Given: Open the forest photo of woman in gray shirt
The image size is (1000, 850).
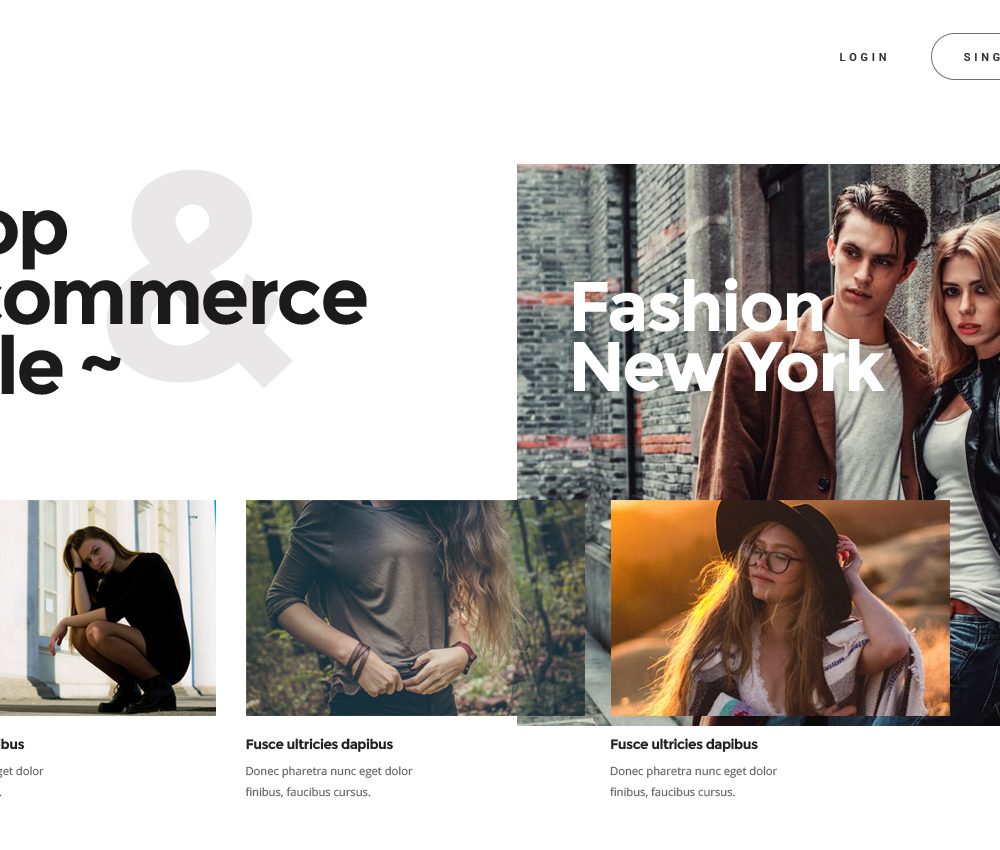Looking at the screenshot, I should (x=415, y=608).
